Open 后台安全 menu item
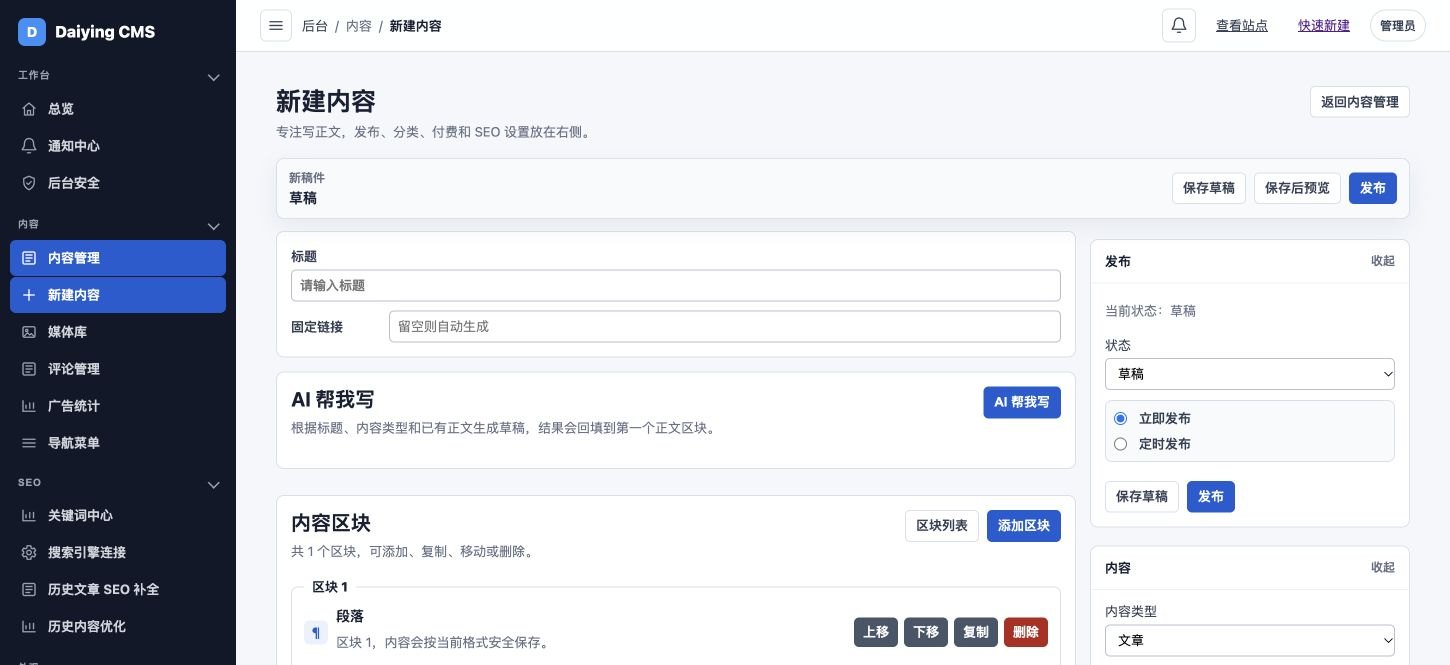Screen dimensions: 1450x665 [118, 183]
